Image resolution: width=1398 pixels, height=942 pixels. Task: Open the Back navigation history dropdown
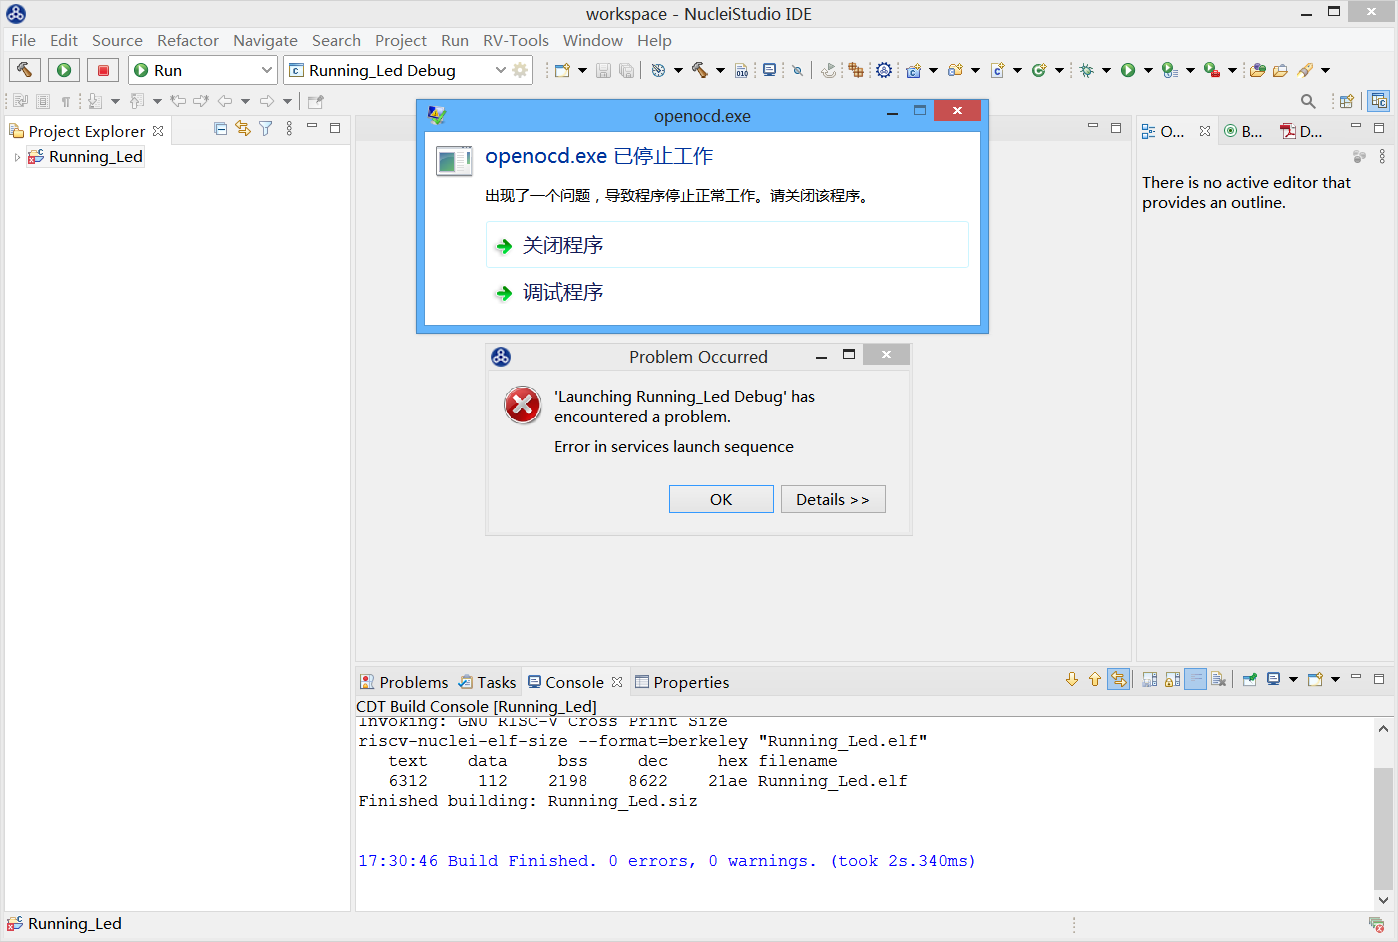(245, 101)
